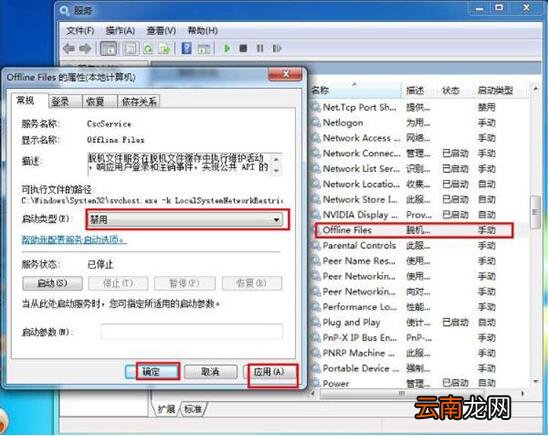The width and height of the screenshot is (548, 436).
Task: Select the Network Locatio... service row
Action: tap(419, 184)
